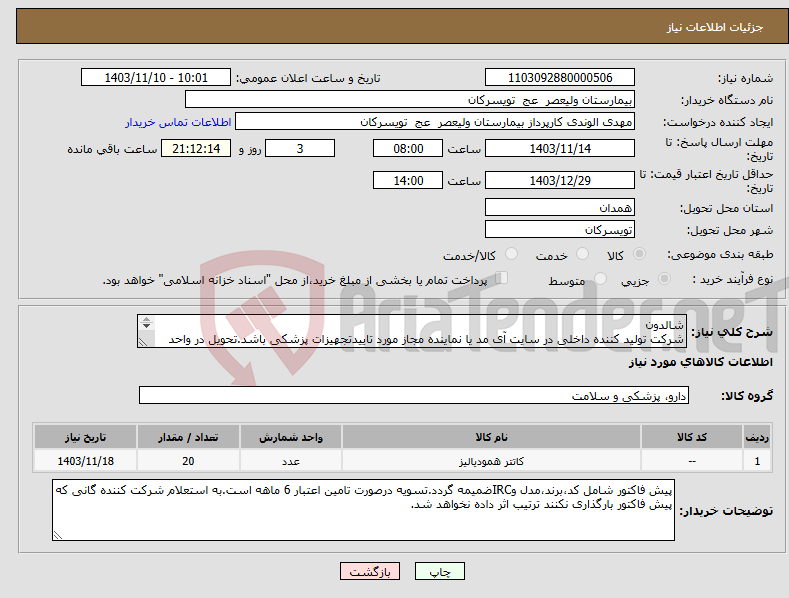Click the price validity time 14:00

click(x=408, y=180)
